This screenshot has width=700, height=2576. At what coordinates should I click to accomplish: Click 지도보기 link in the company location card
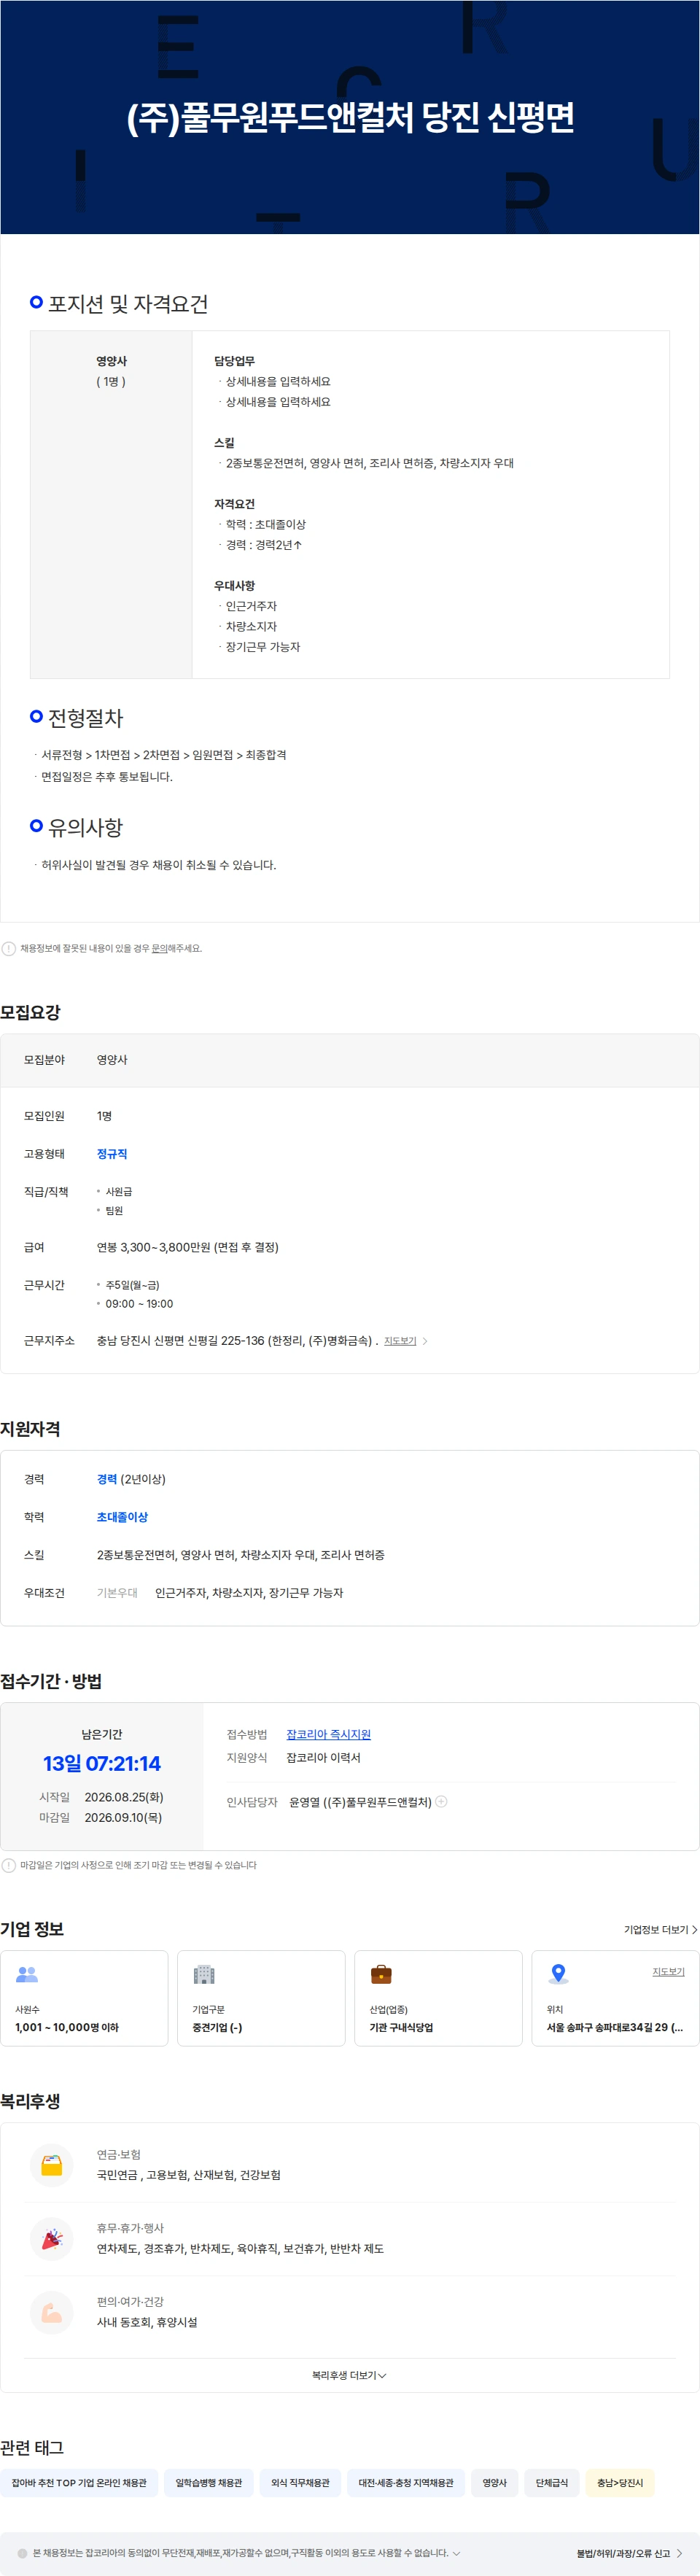[668, 1971]
